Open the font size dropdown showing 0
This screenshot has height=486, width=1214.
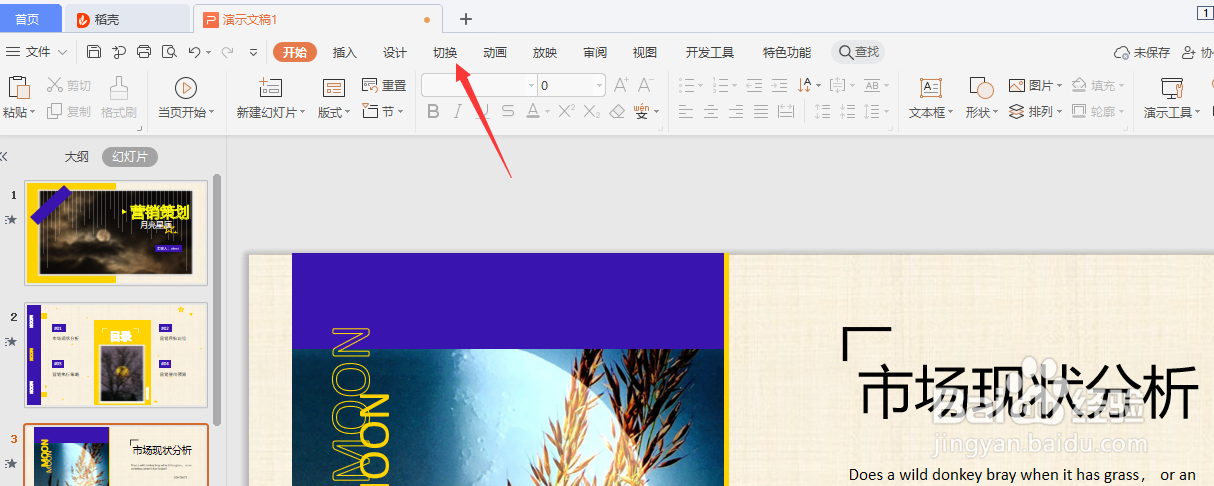600,86
